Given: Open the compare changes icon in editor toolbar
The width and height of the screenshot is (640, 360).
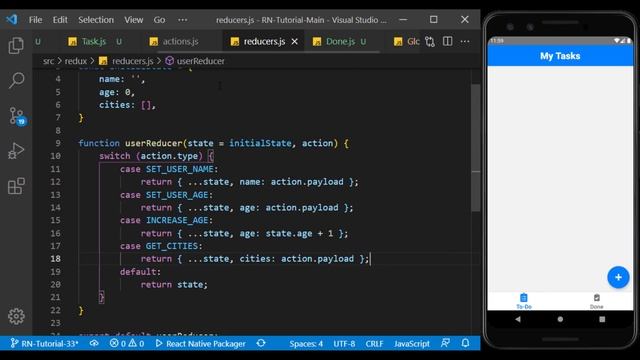Looking at the screenshot, I should click(430, 42).
